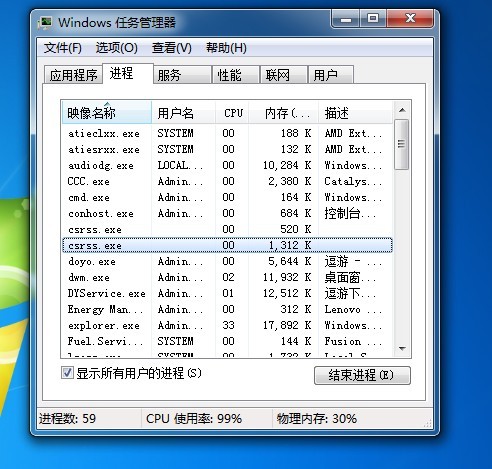Sort processes by CPU column

click(233, 113)
